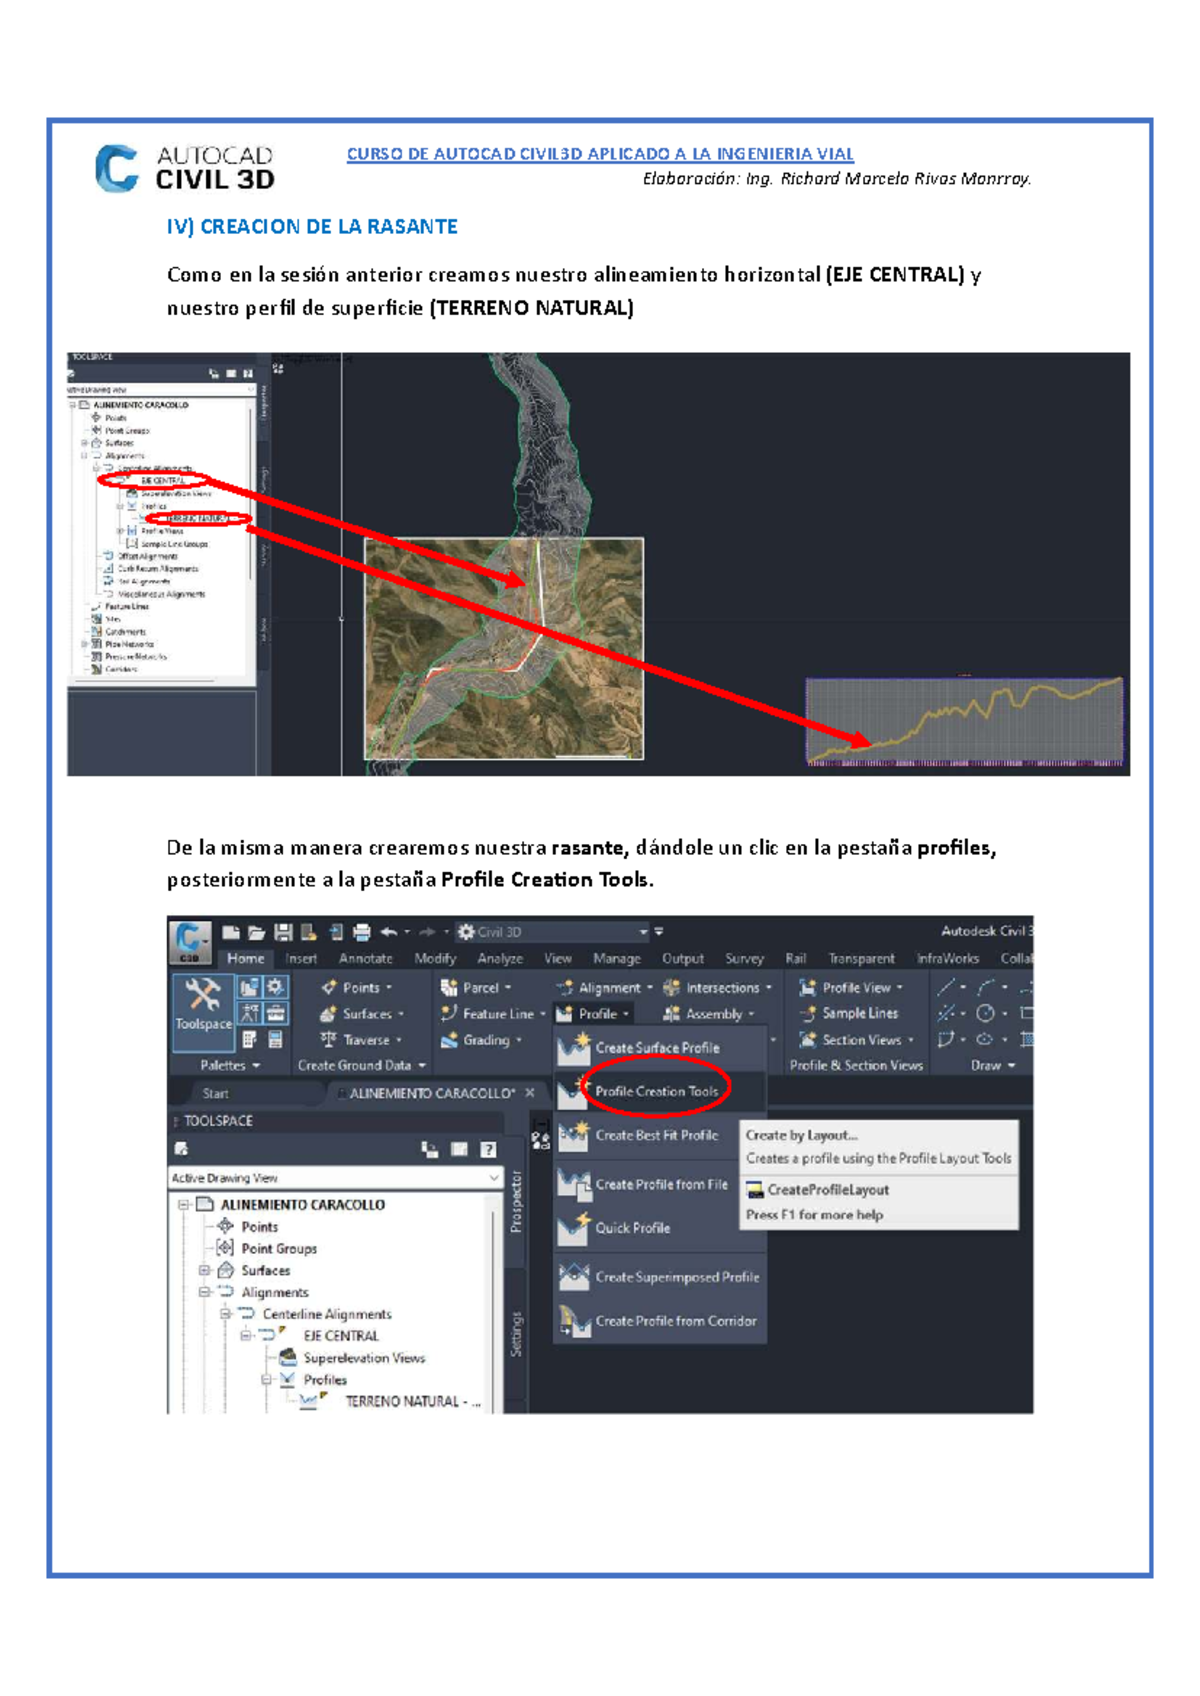Expand the Pipe Networks tree node
Viewport: 1200px width, 1696px height.
[86, 645]
